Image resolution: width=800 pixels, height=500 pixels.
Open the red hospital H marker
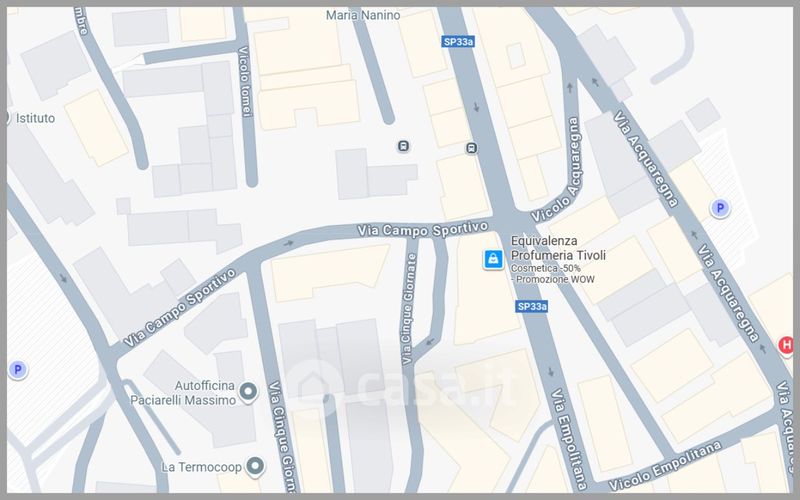pos(786,346)
